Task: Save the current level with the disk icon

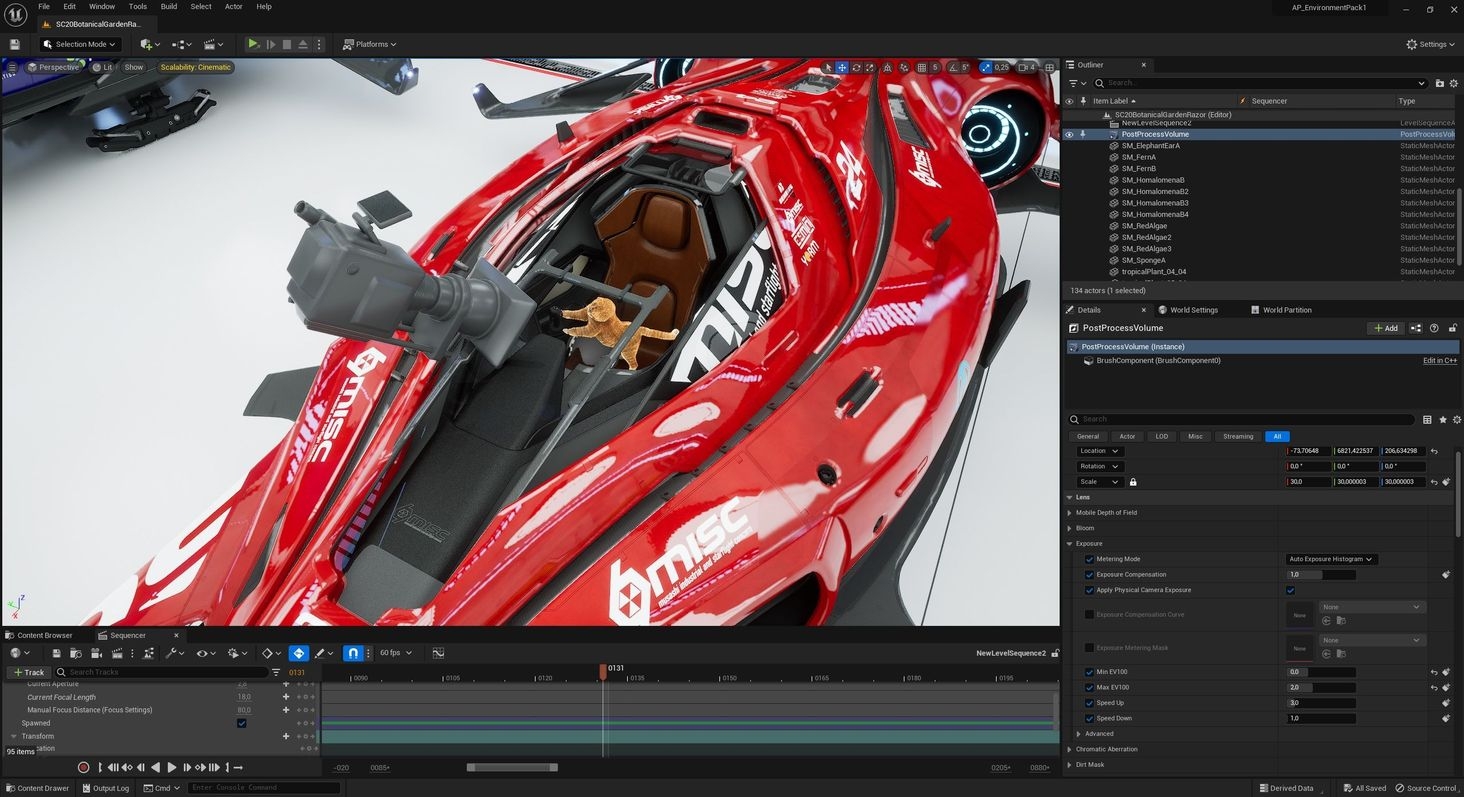Action: pyautogui.click(x=14, y=44)
